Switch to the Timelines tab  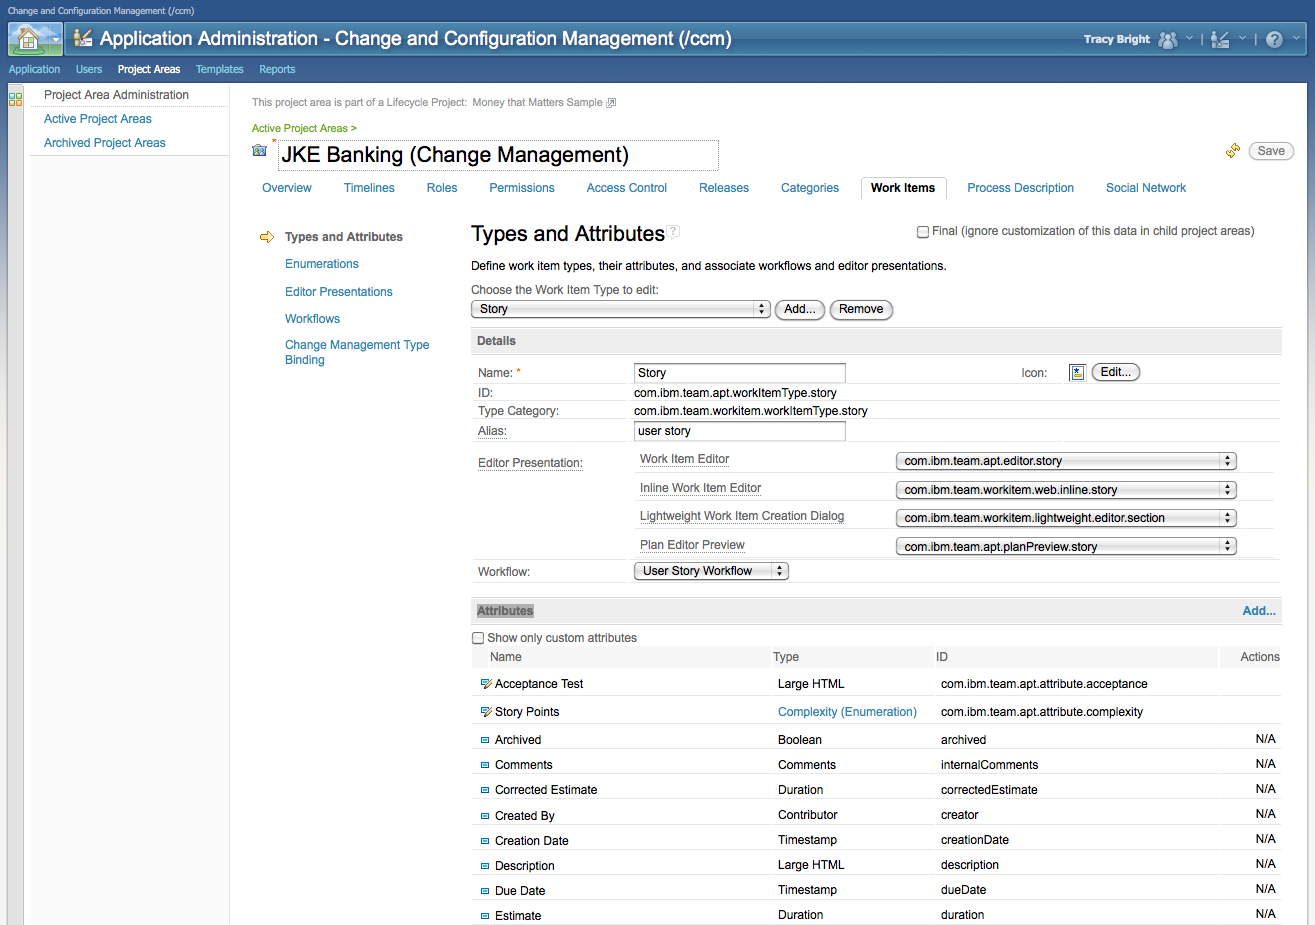click(x=369, y=188)
